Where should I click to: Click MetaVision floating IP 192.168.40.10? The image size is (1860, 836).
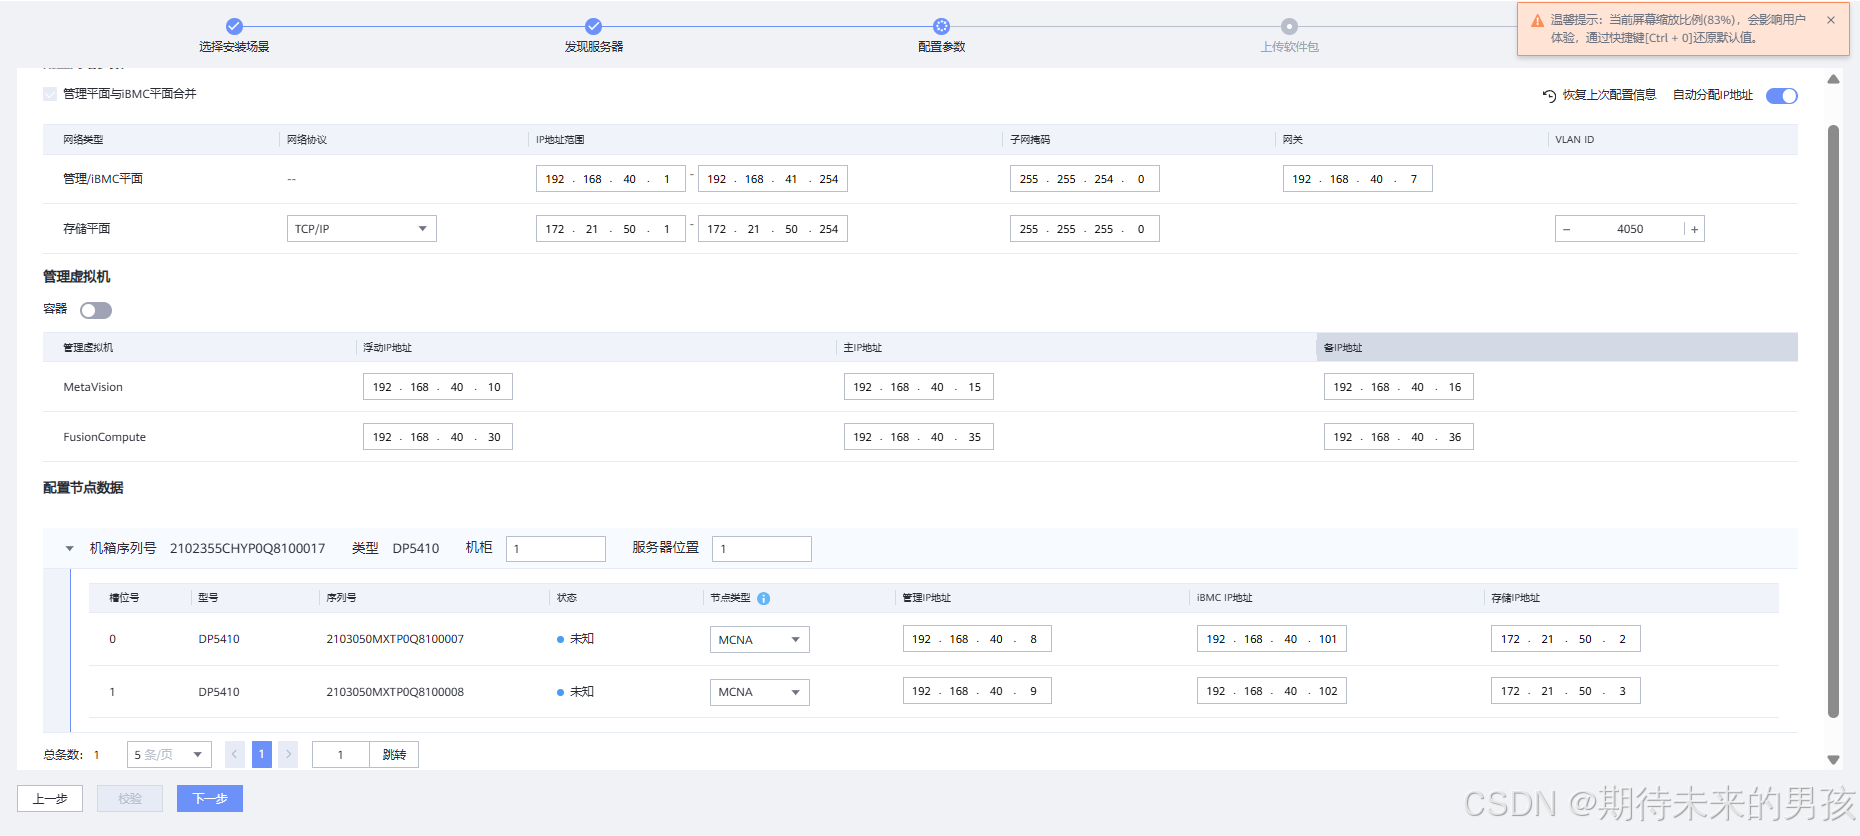(438, 387)
